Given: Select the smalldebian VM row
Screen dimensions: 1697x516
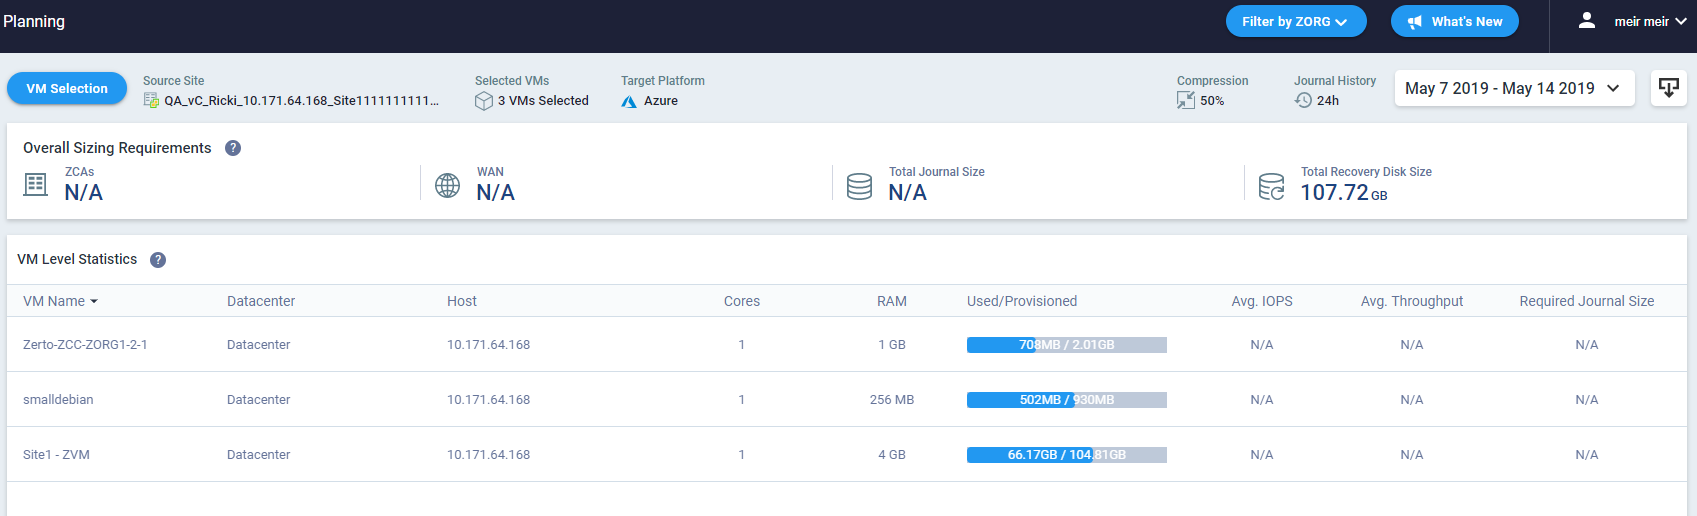Looking at the screenshot, I should click(x=847, y=399).
